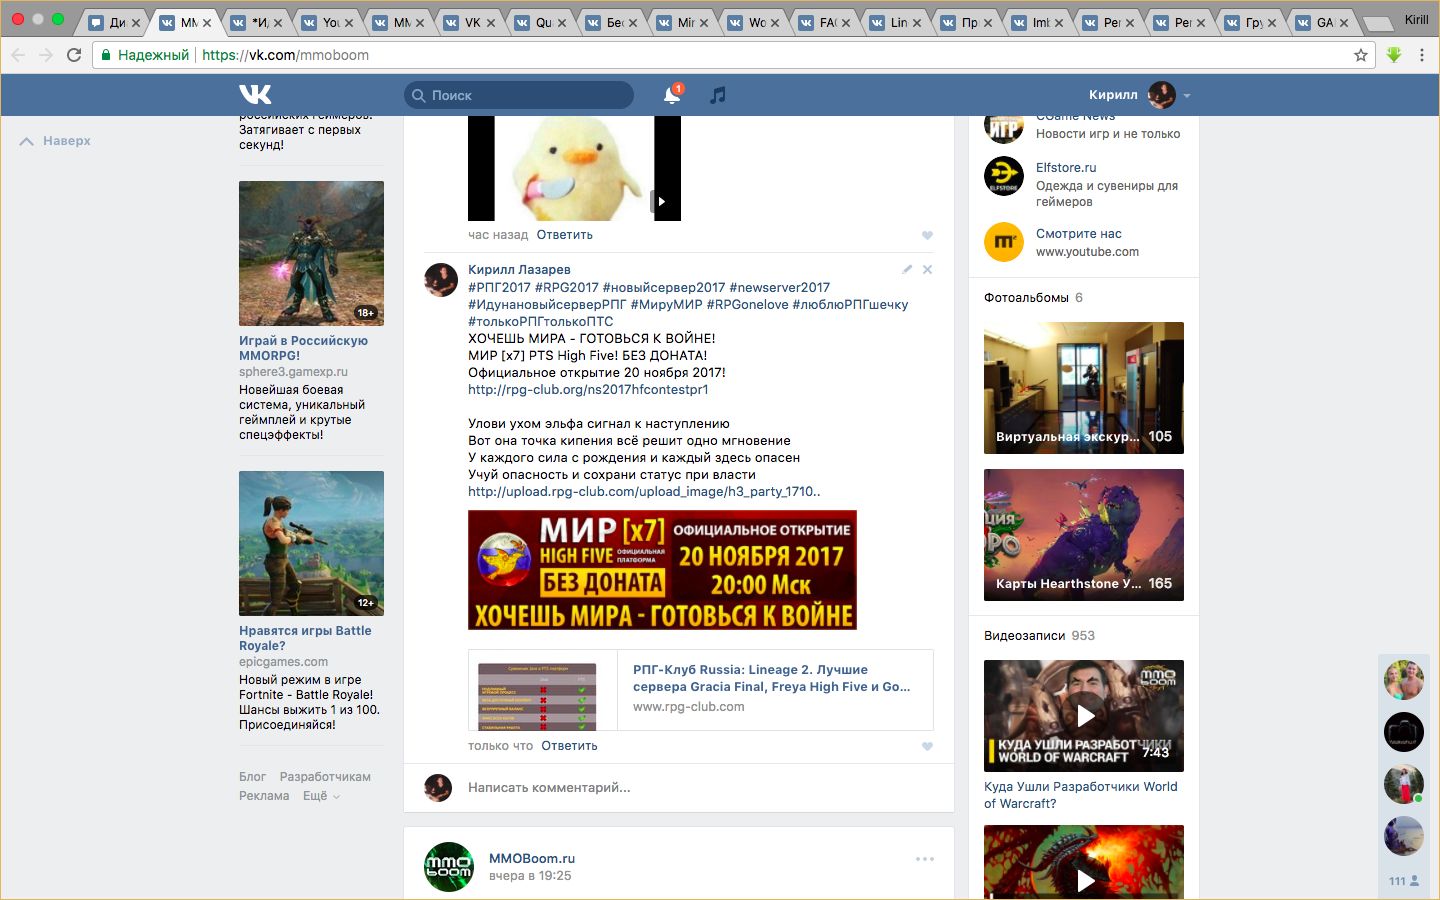Switch to the "You" browser tab
The height and width of the screenshot is (900, 1440).
point(328,22)
